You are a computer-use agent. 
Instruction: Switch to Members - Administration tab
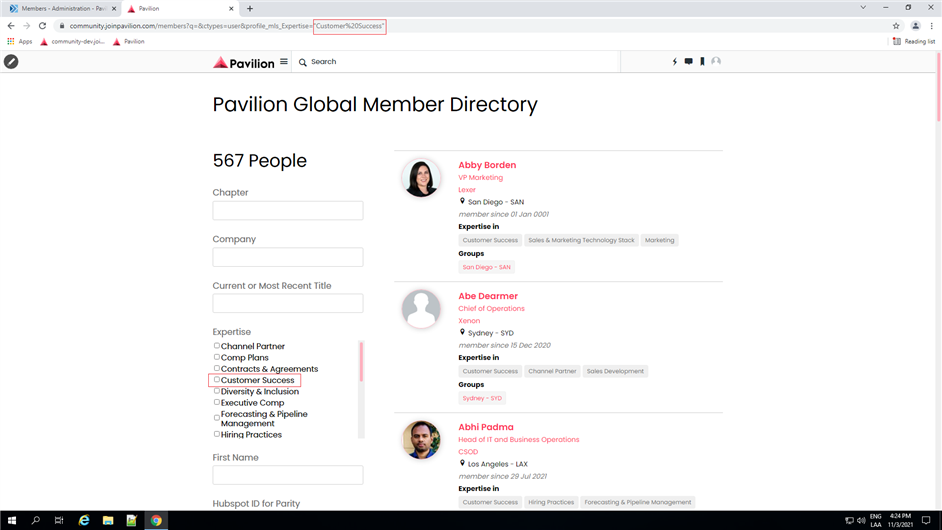(60, 8)
